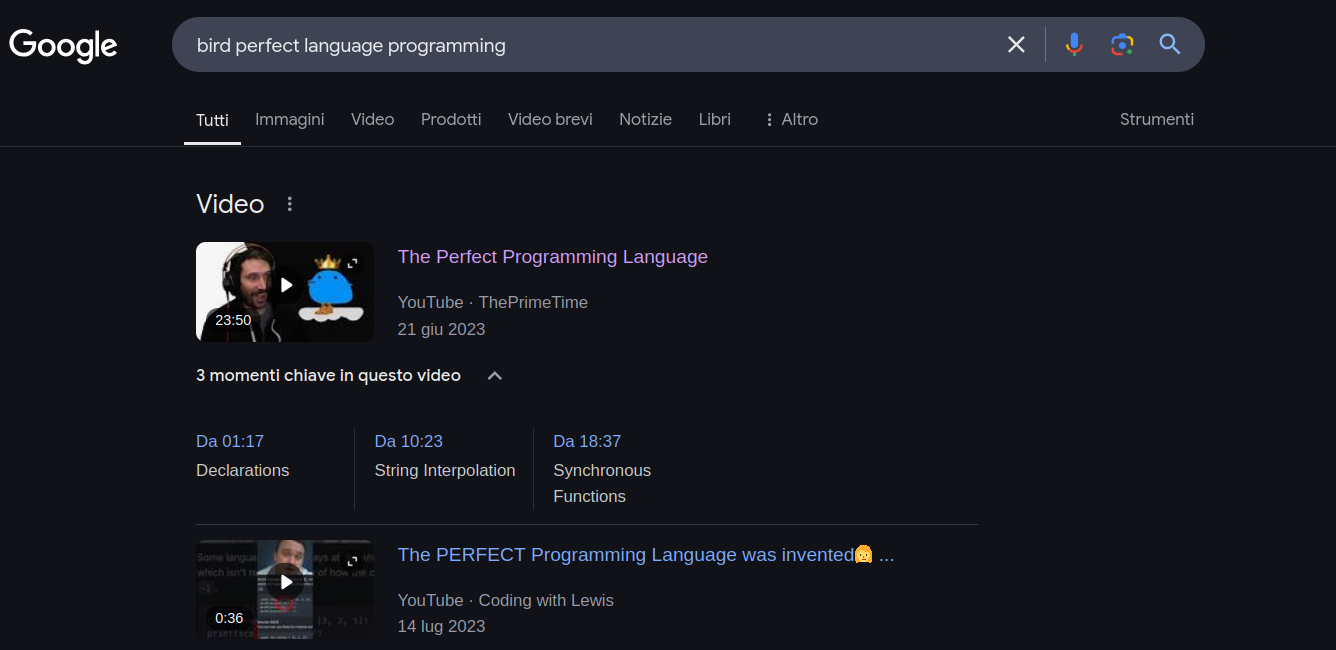Jump to Da 10:23 String Interpolation moment
The image size is (1336, 650).
[445, 456]
